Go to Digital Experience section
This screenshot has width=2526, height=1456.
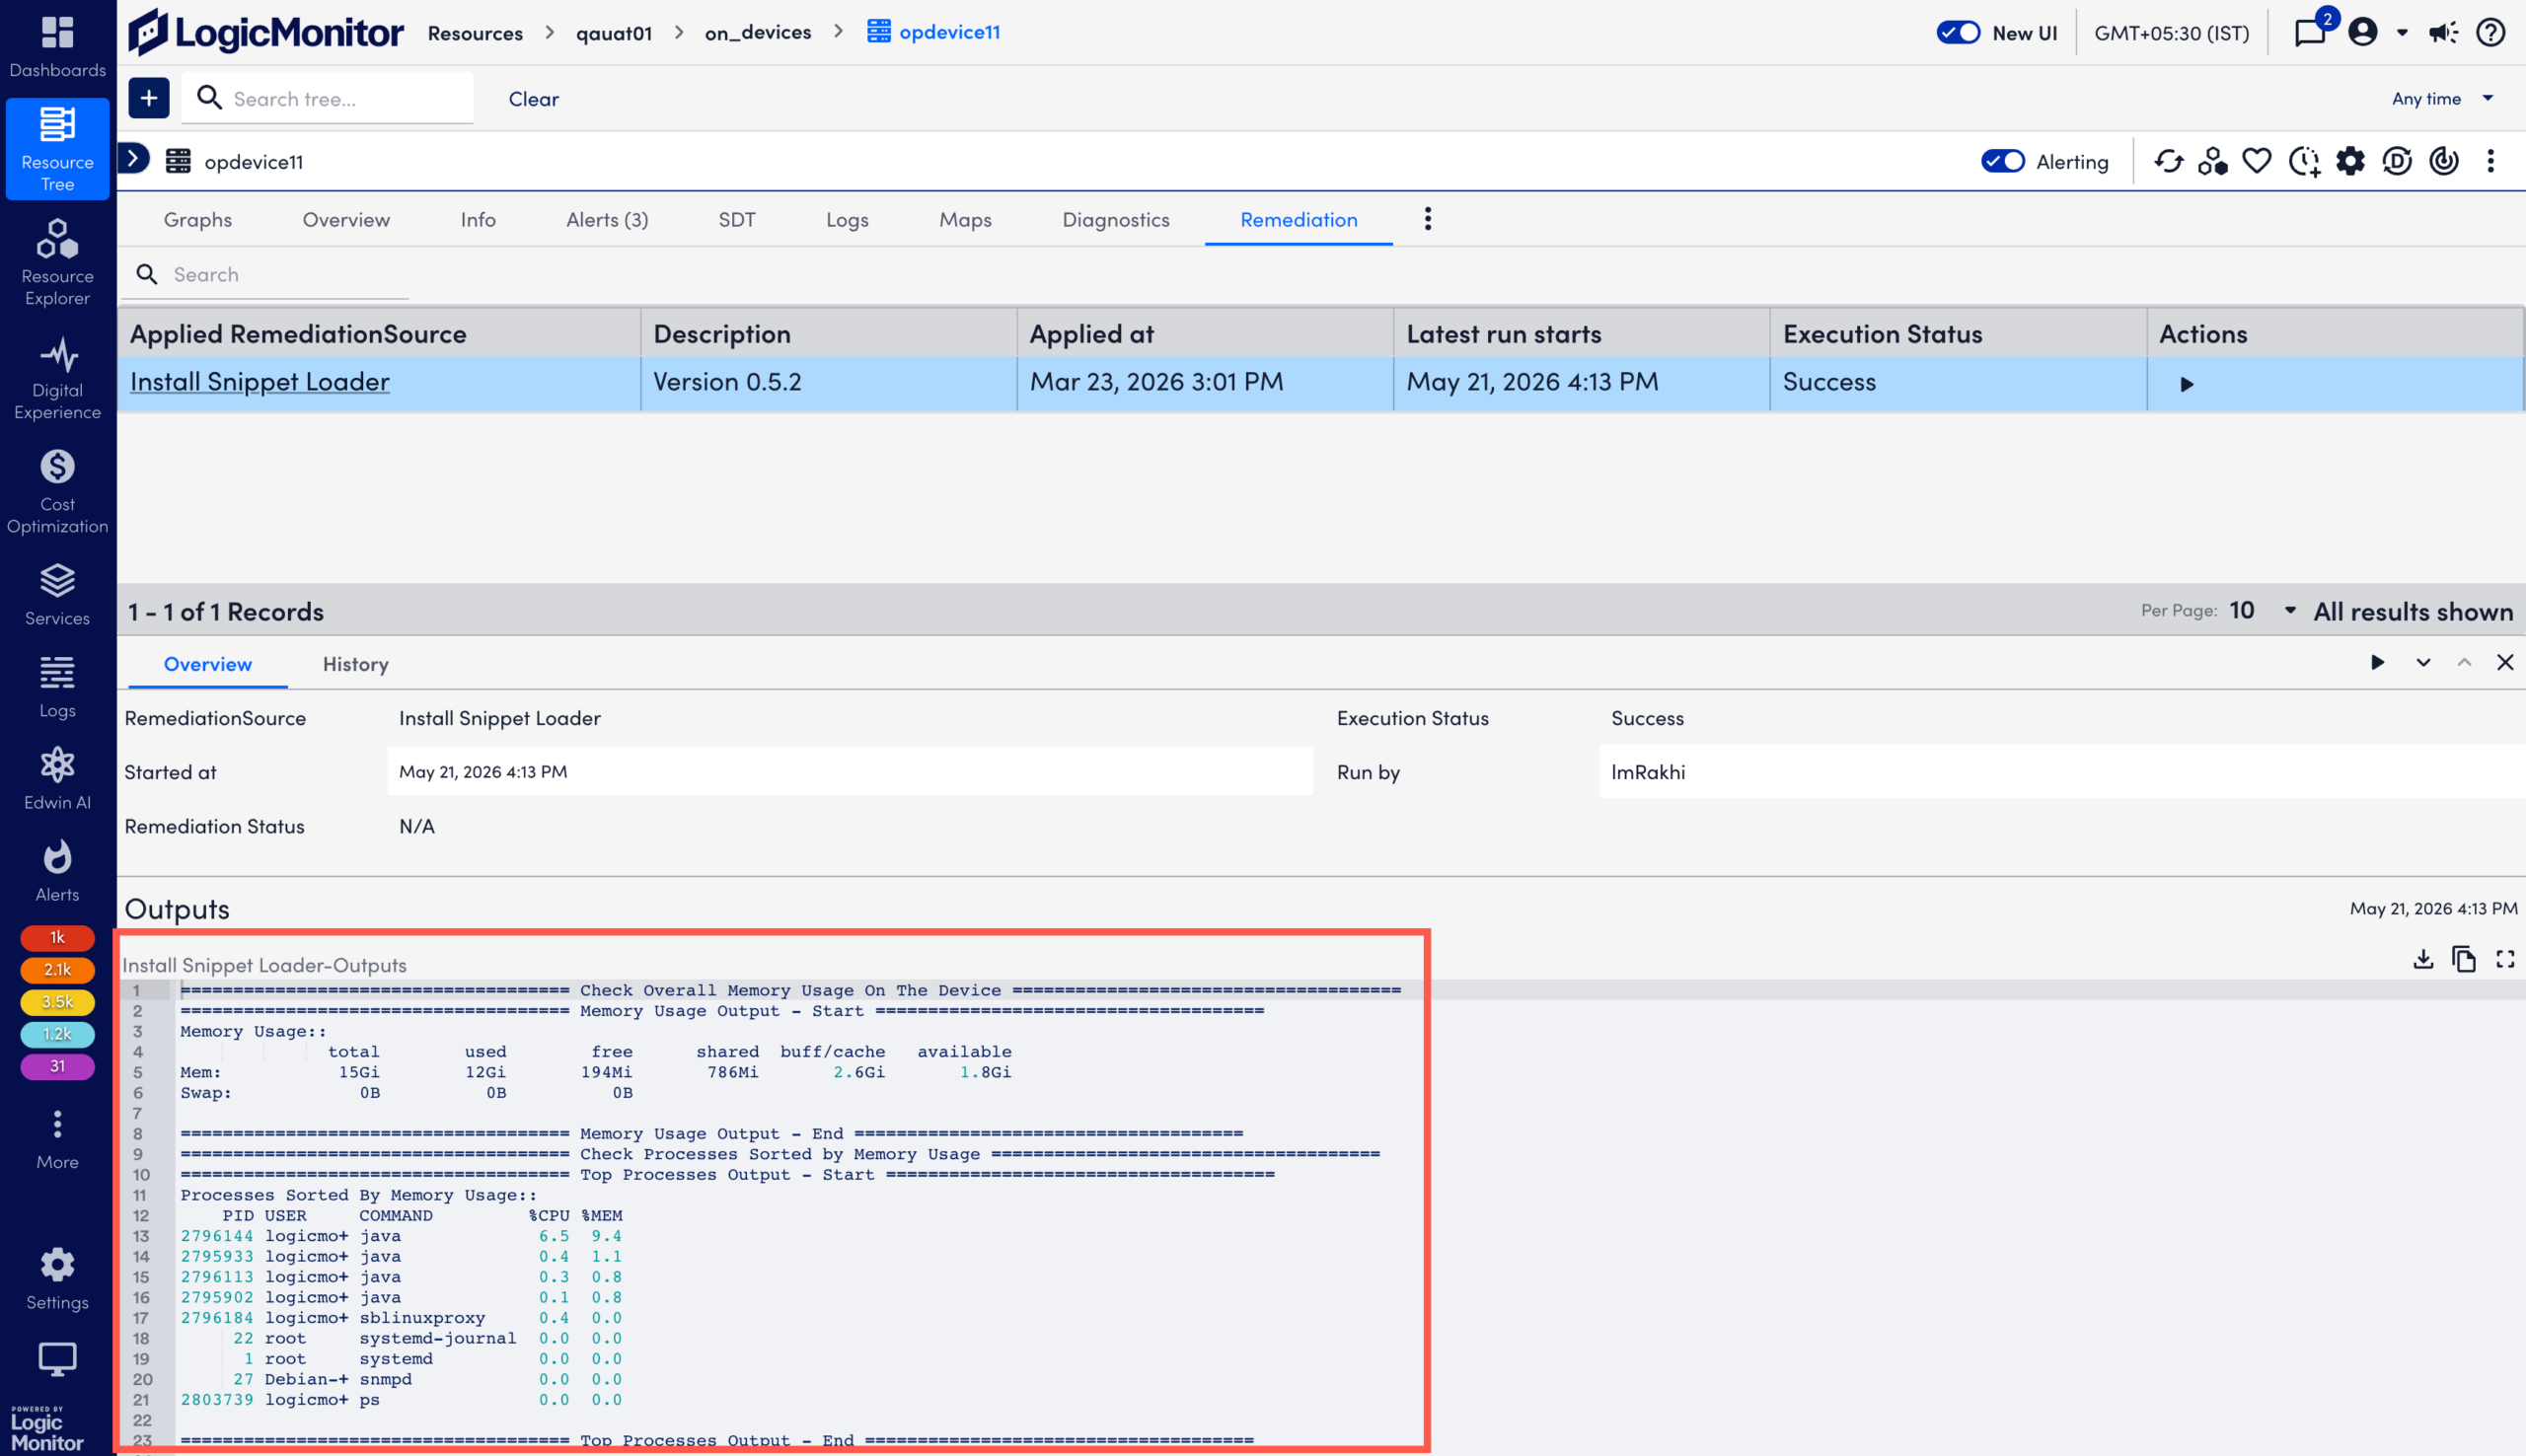coord(57,378)
